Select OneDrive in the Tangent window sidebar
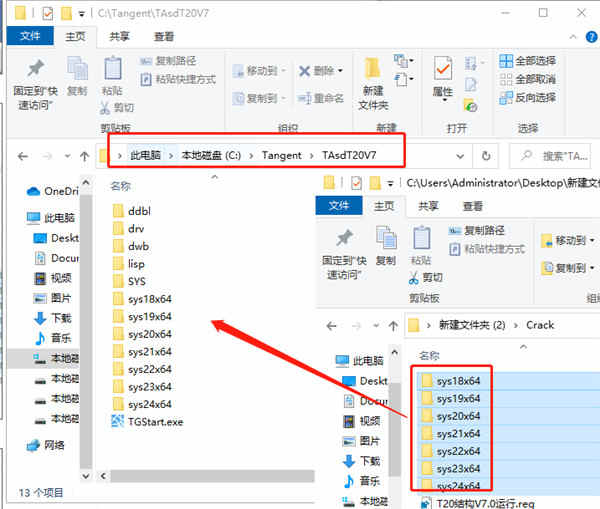The image size is (600, 509). [x=52, y=191]
